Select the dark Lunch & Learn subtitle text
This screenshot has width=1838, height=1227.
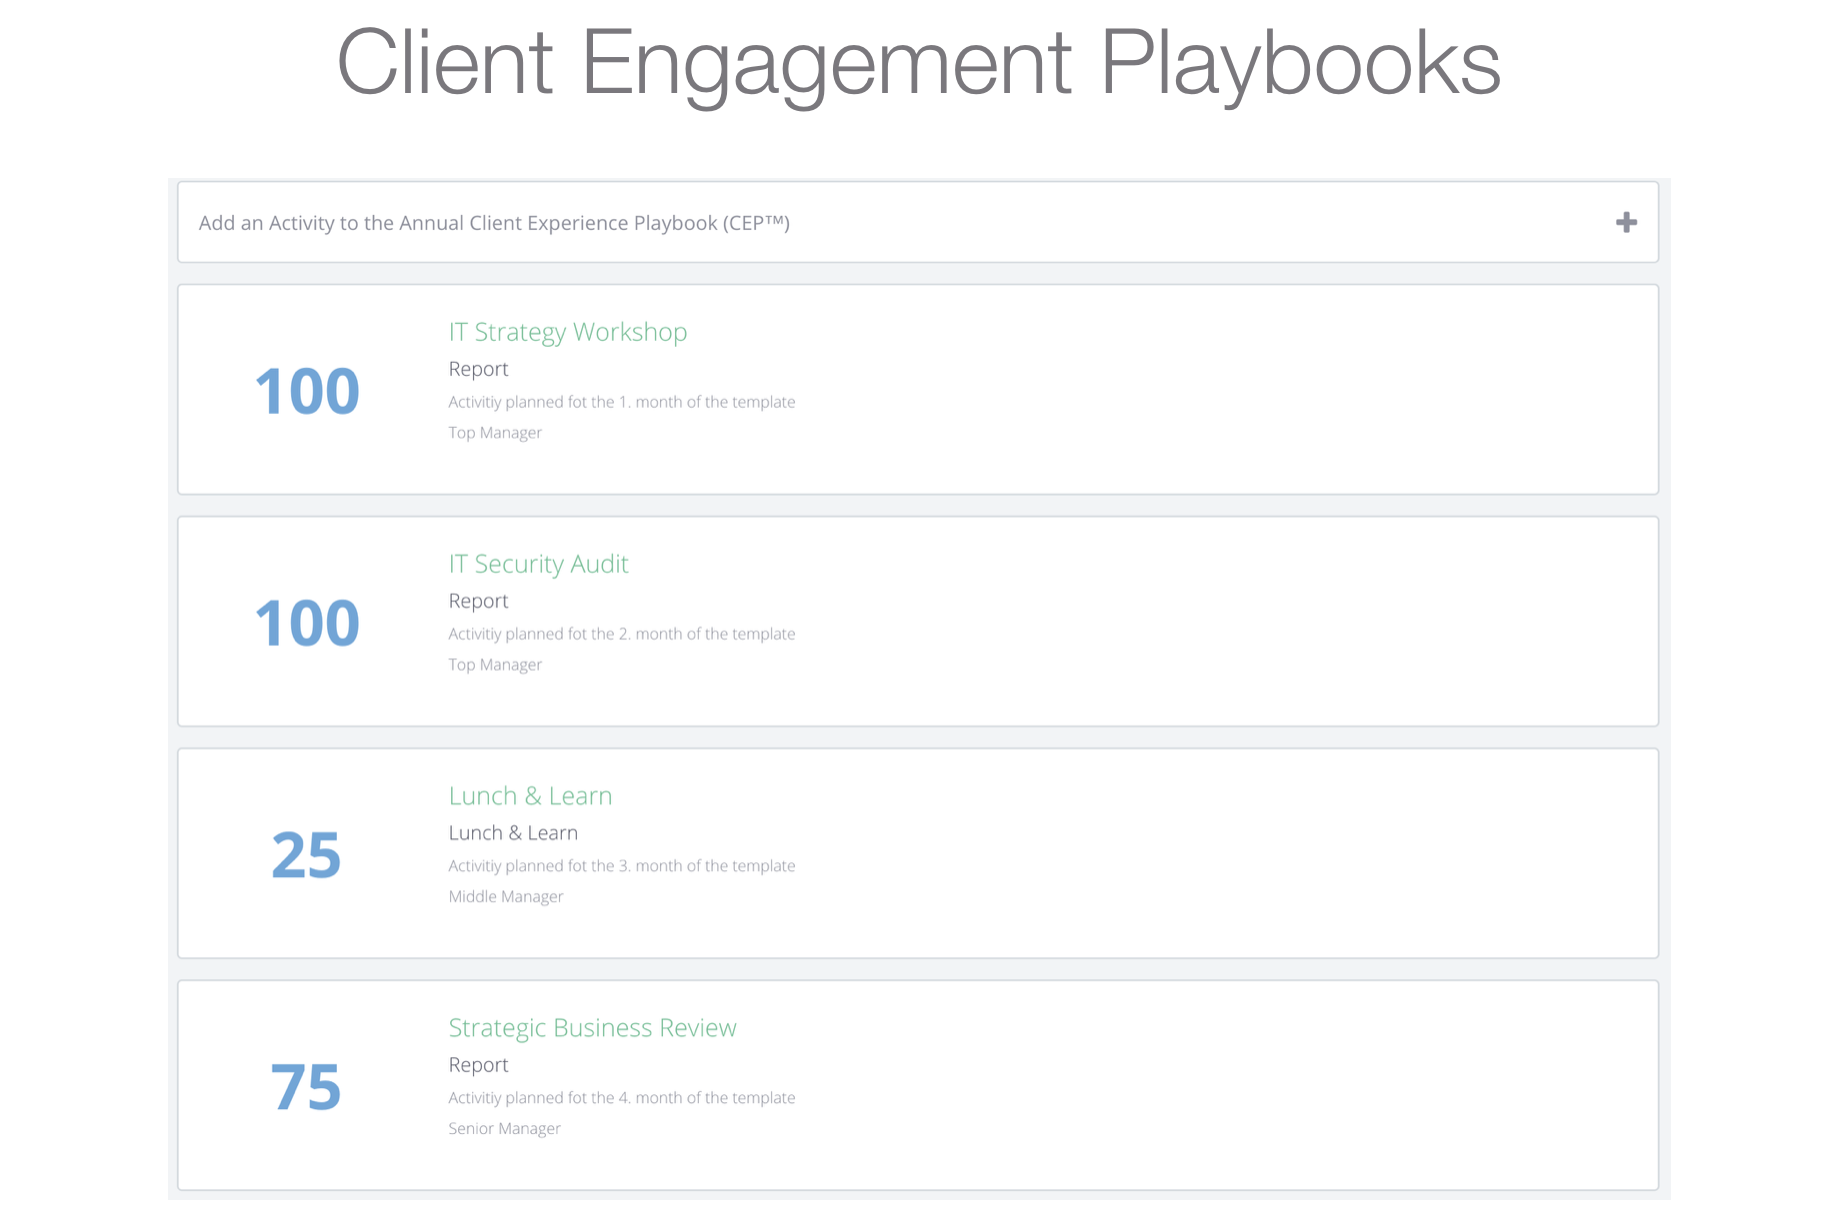(x=513, y=833)
